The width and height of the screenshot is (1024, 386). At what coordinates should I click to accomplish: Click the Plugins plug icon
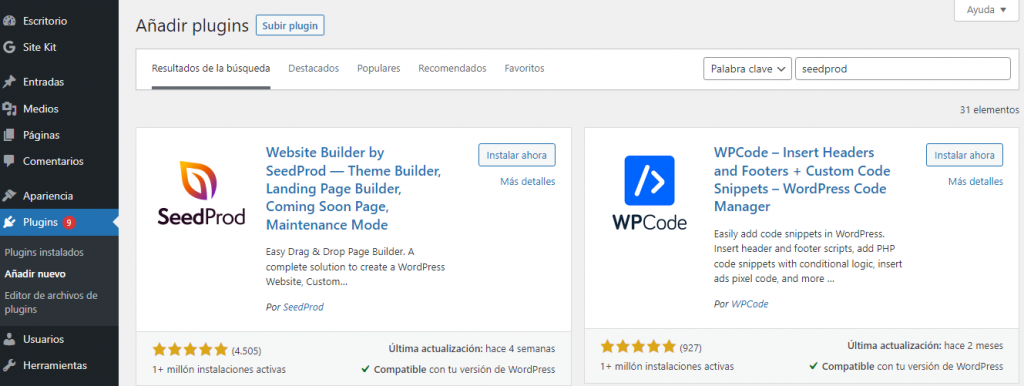coord(9,222)
